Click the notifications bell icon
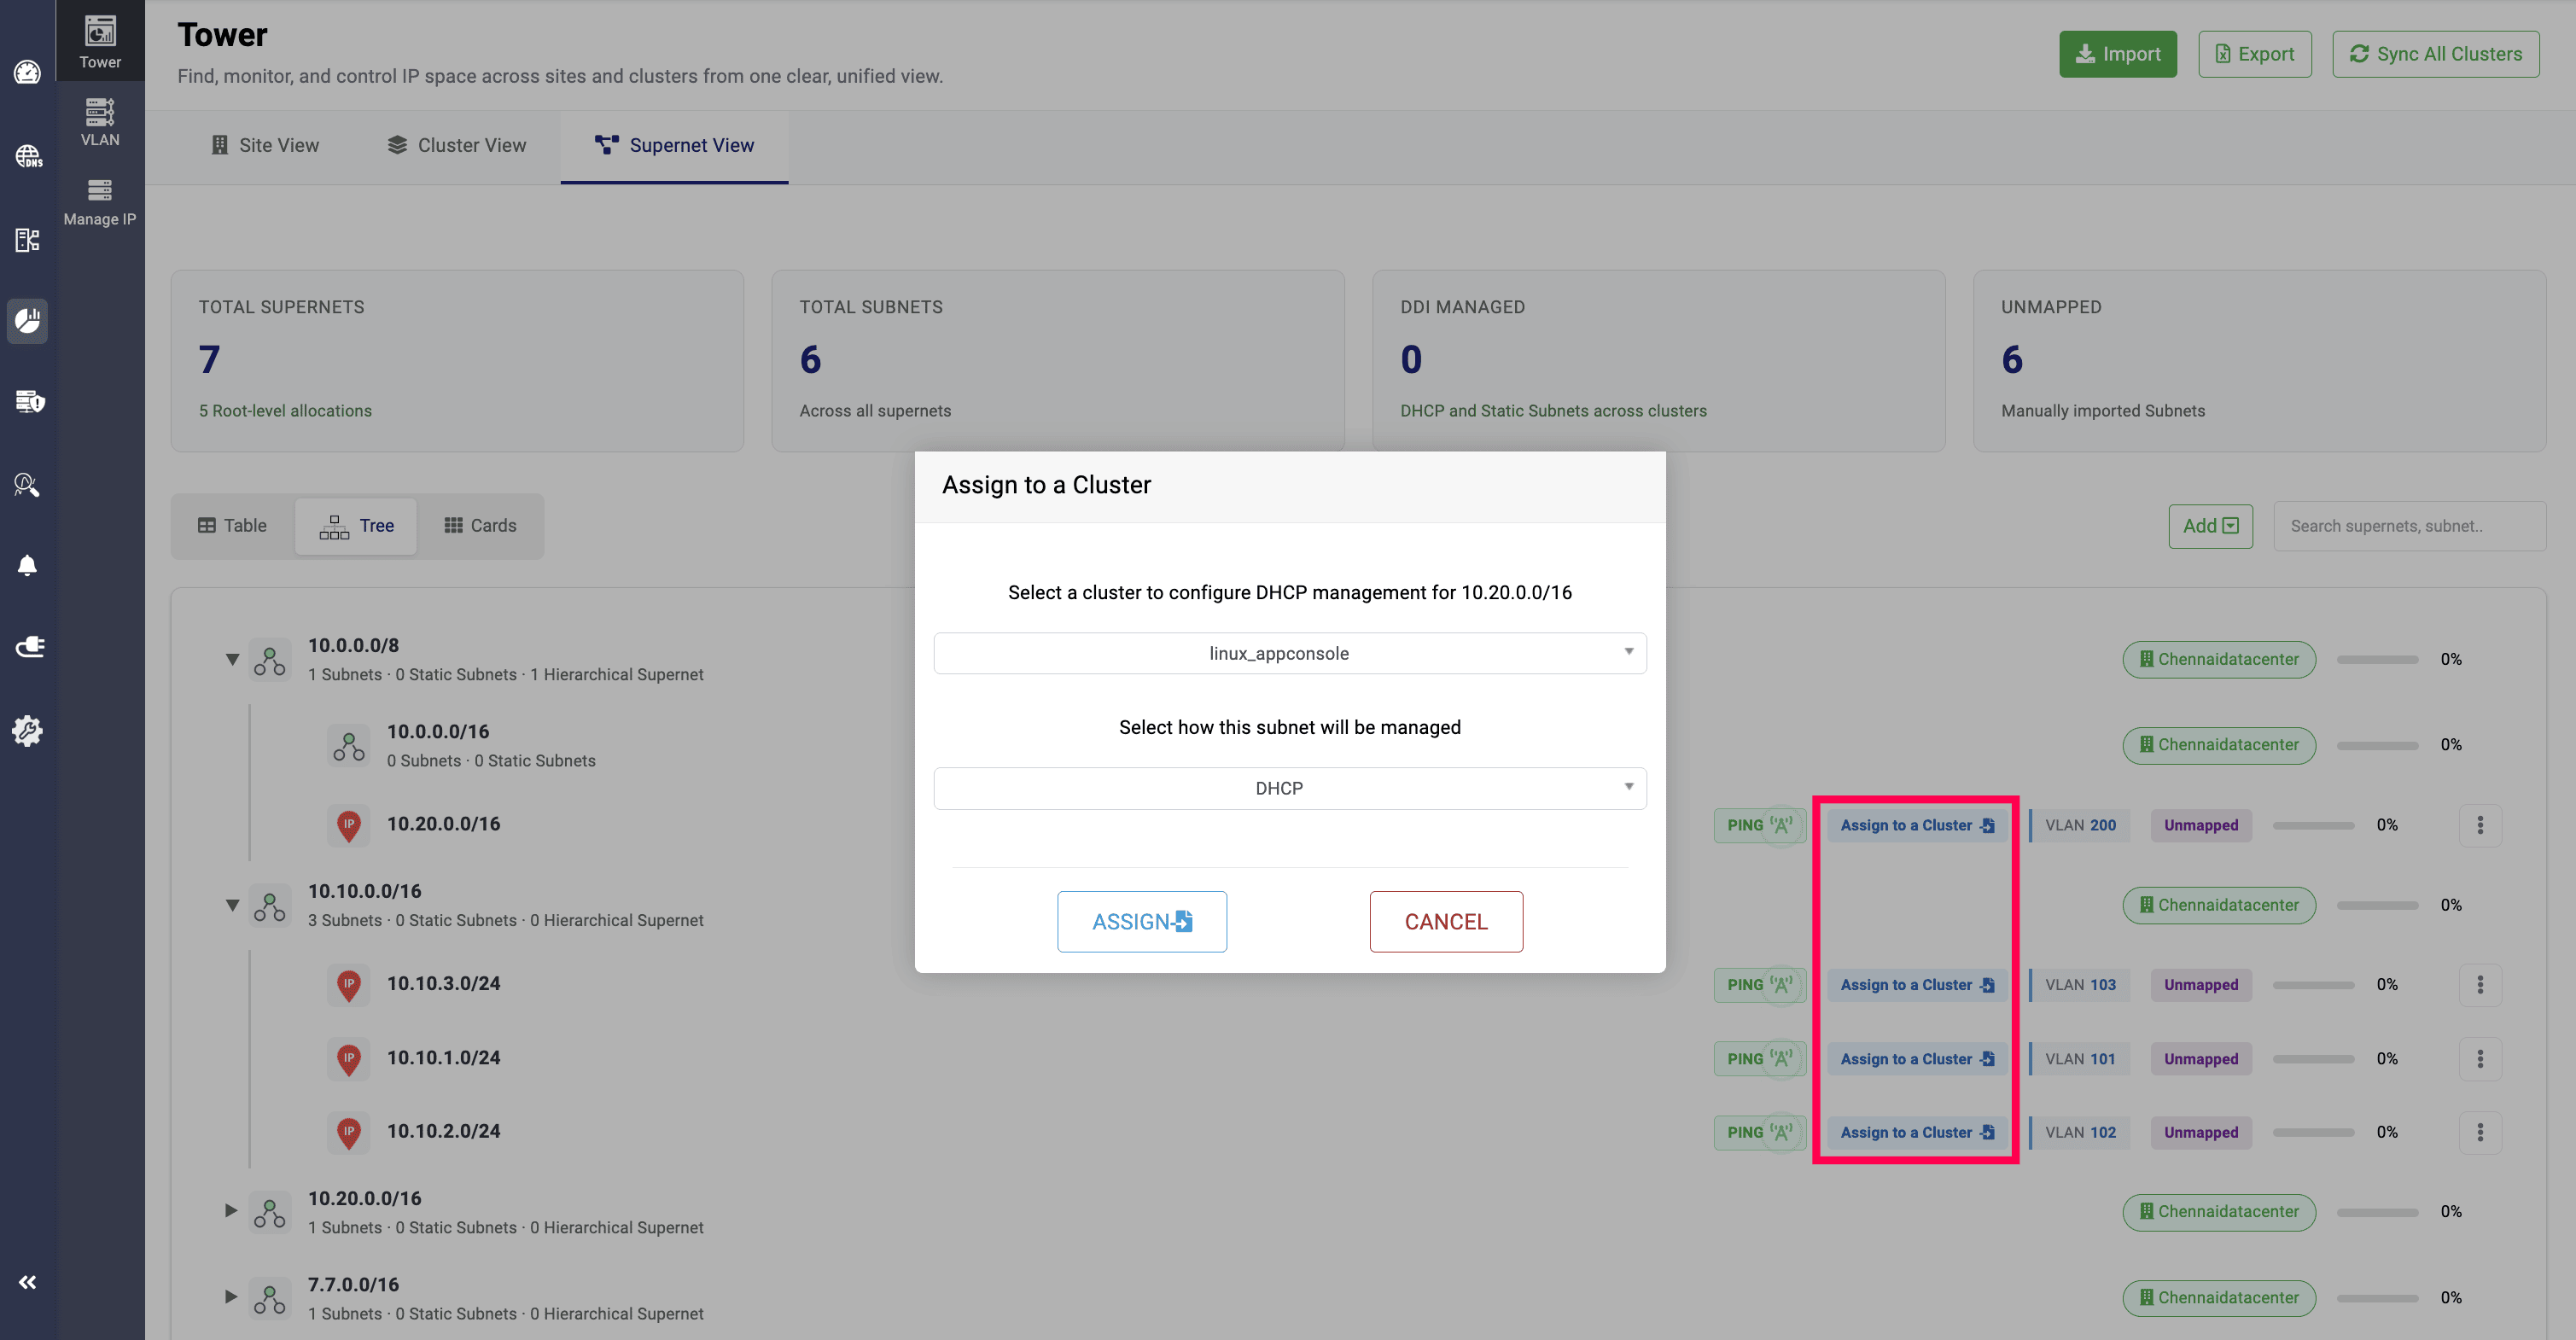Image resolution: width=2576 pixels, height=1340 pixels. (x=27, y=565)
